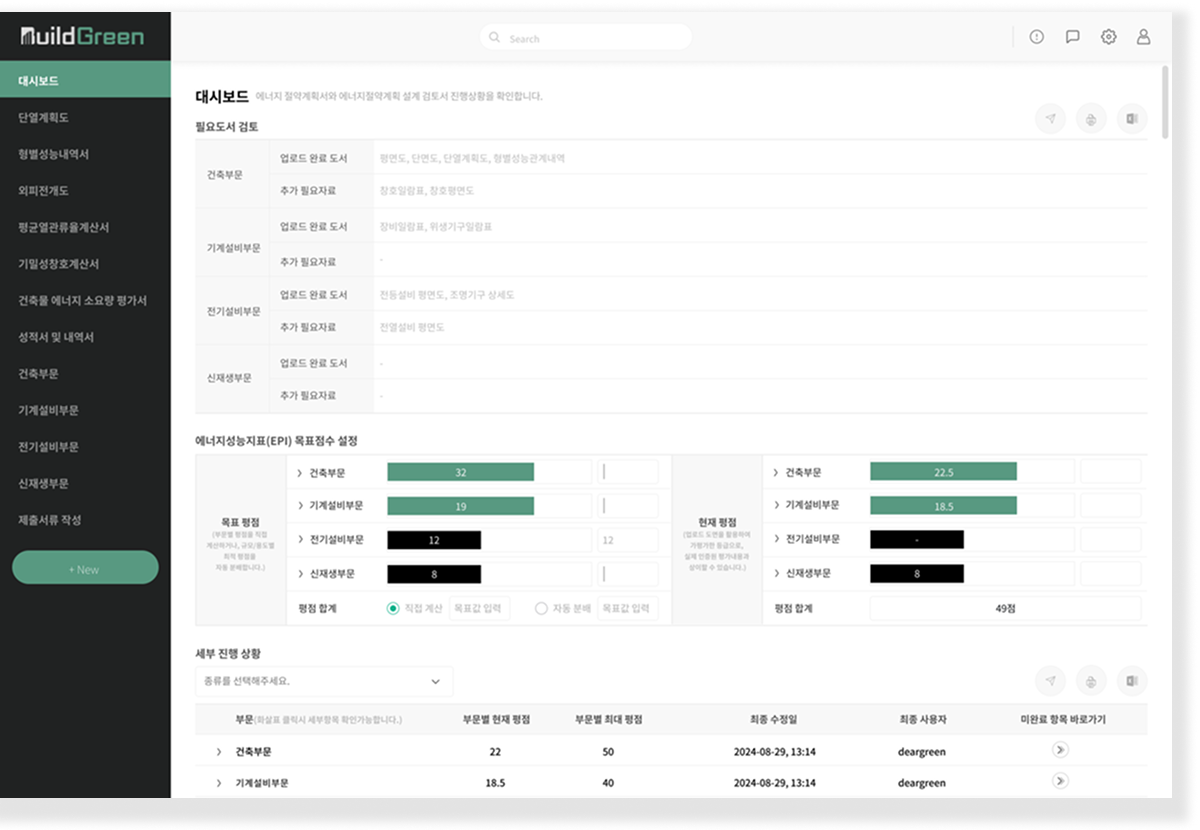The image size is (1200, 830).
Task: Click the send icon above 필요도서 검토
Action: point(1050,118)
